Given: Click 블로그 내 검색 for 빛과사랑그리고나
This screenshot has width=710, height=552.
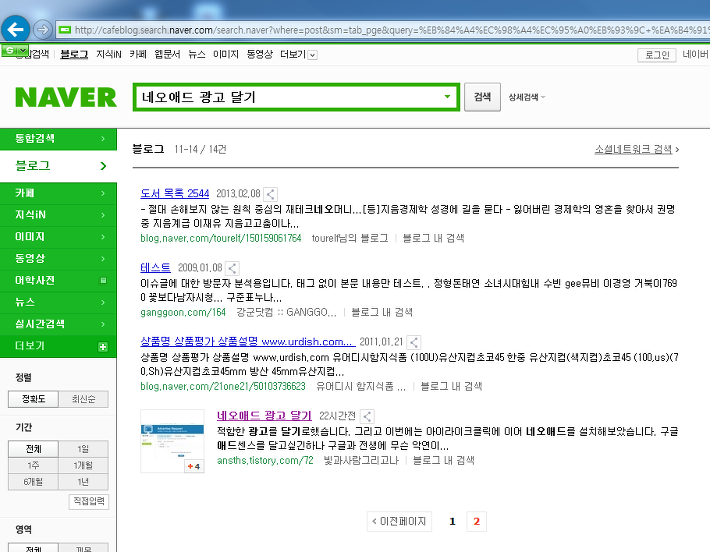Looking at the screenshot, I should pos(443,461).
